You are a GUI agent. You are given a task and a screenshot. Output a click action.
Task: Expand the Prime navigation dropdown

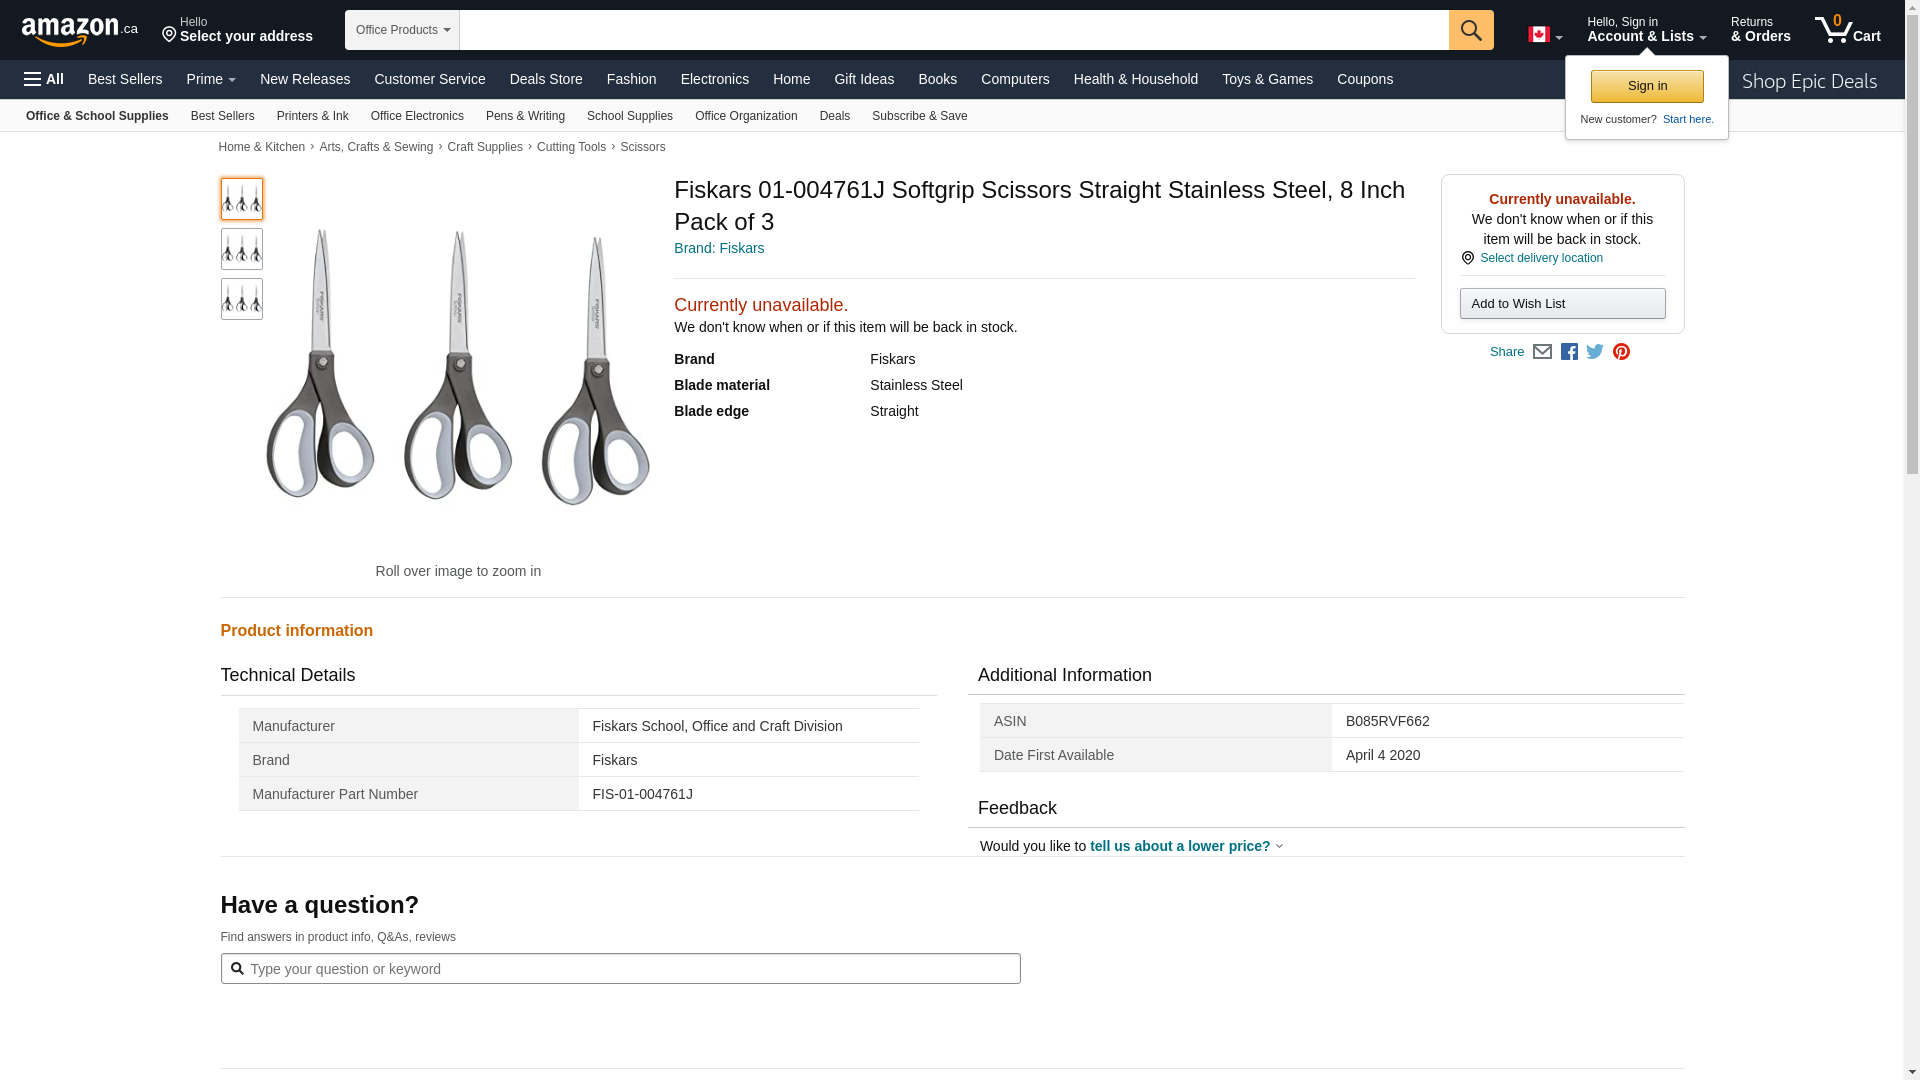[211, 79]
